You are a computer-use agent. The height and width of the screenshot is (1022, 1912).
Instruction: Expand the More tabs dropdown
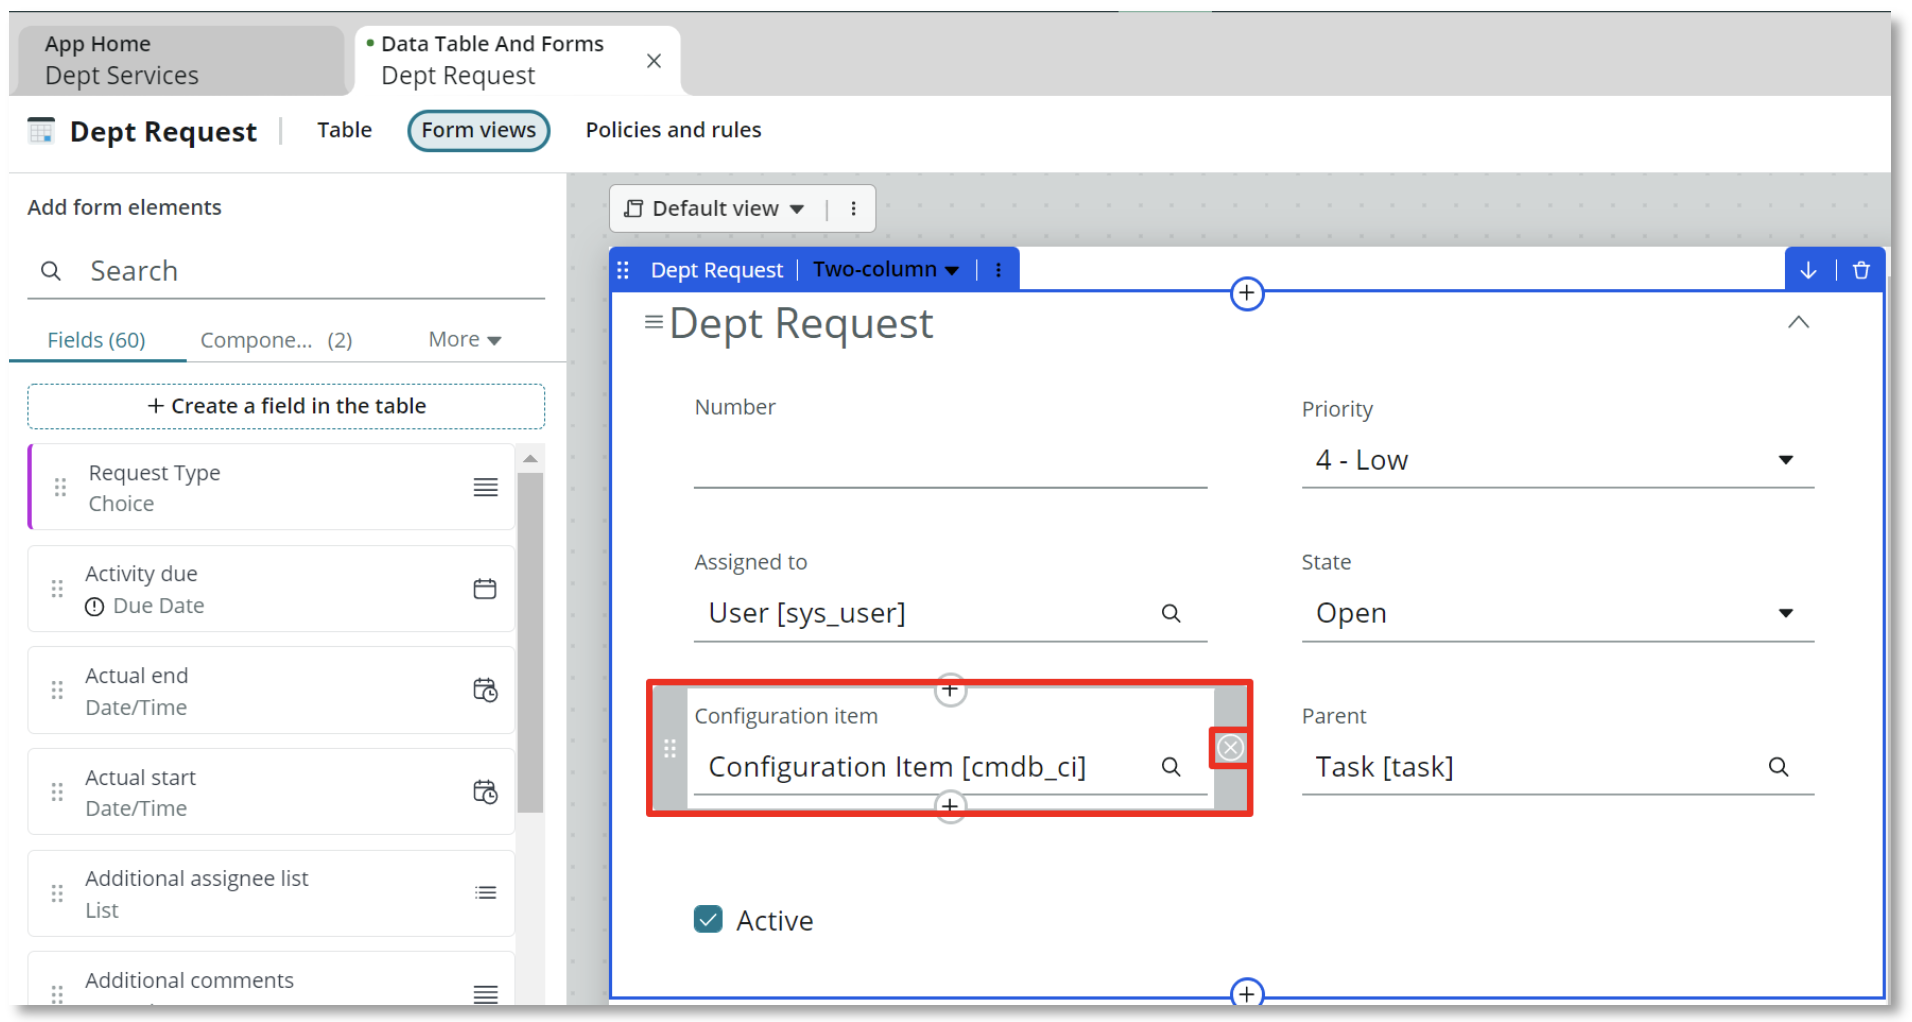coord(465,340)
